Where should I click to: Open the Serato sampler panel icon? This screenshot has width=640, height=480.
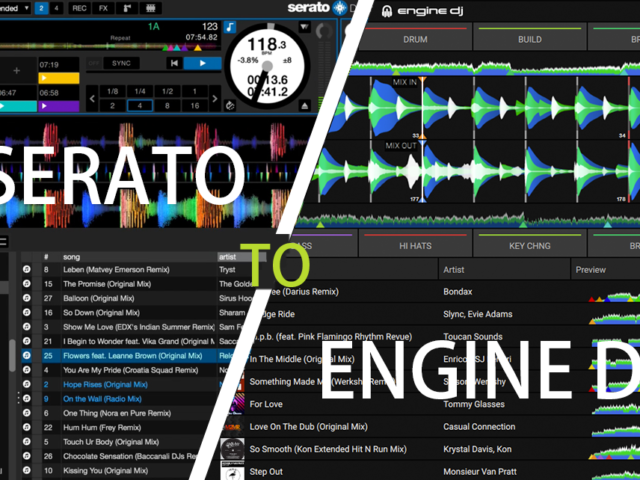[127, 8]
